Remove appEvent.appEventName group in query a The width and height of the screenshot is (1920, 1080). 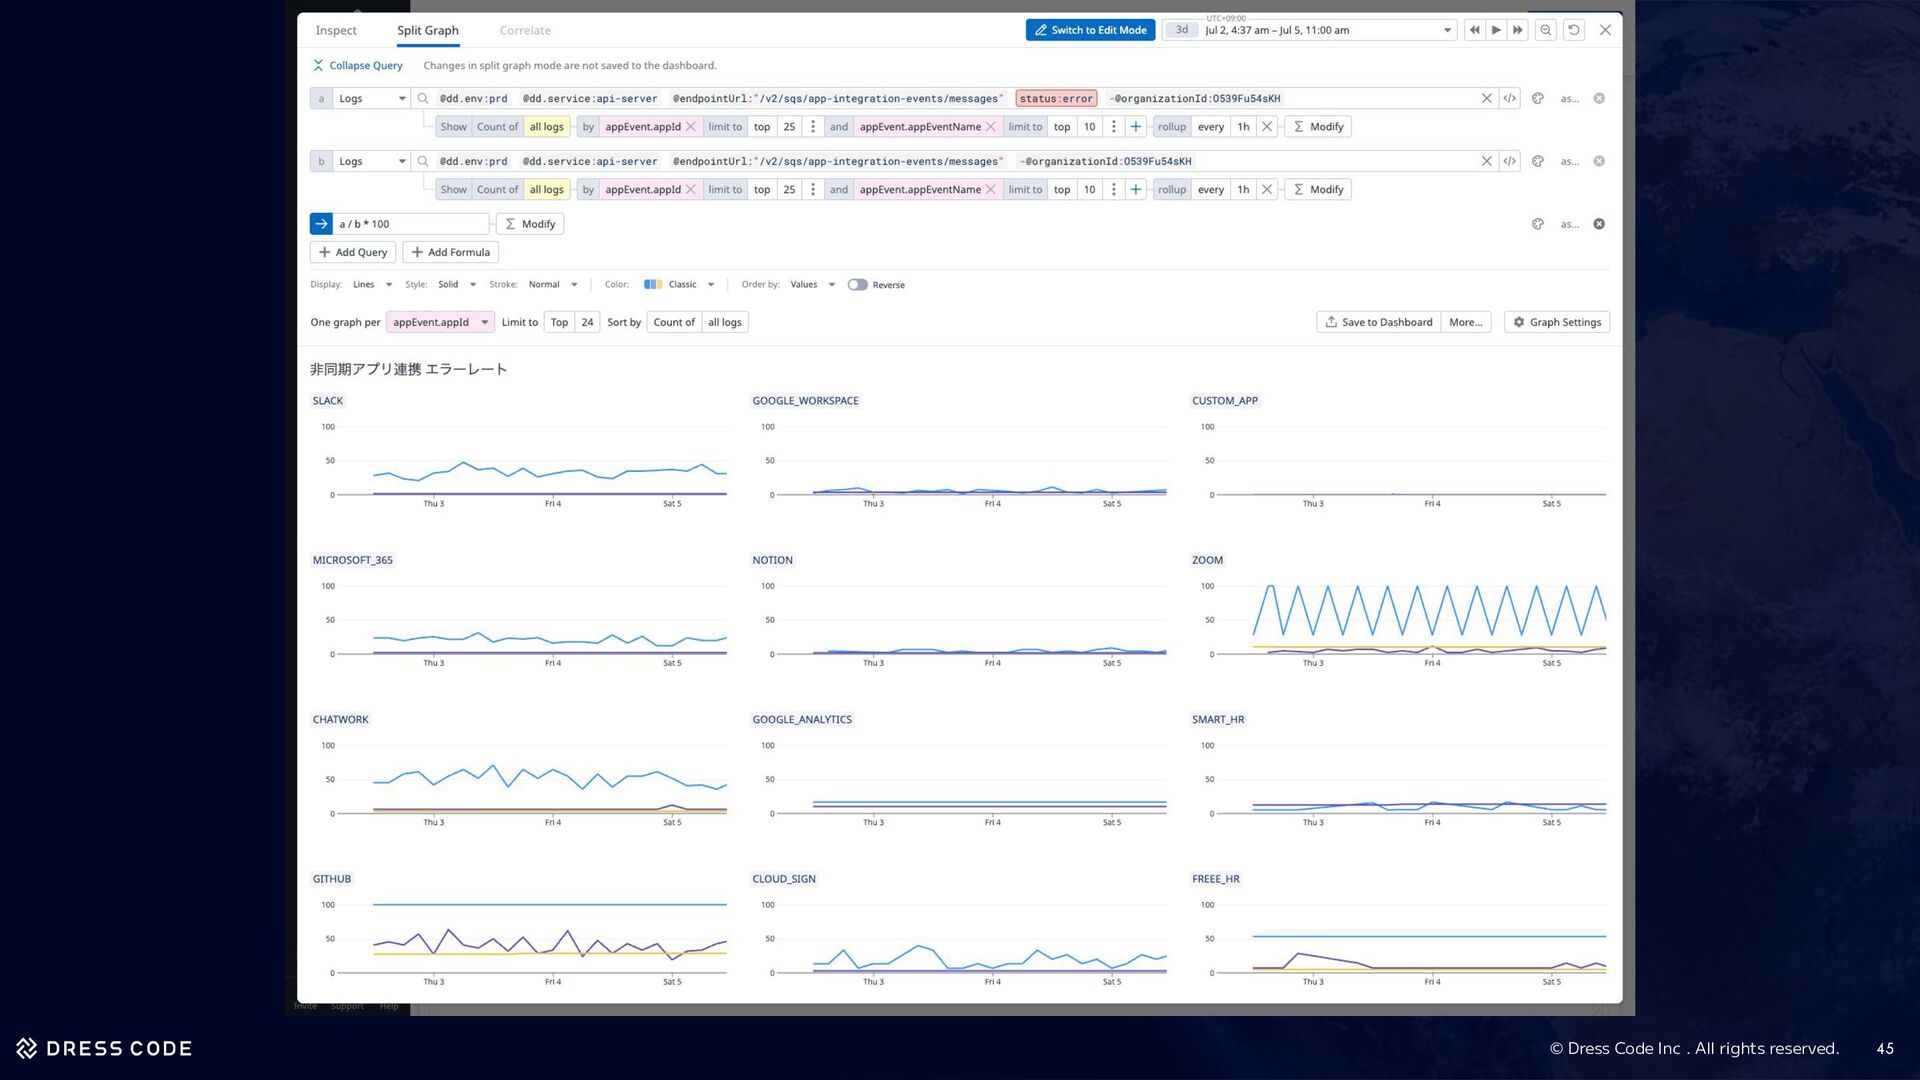(991, 127)
